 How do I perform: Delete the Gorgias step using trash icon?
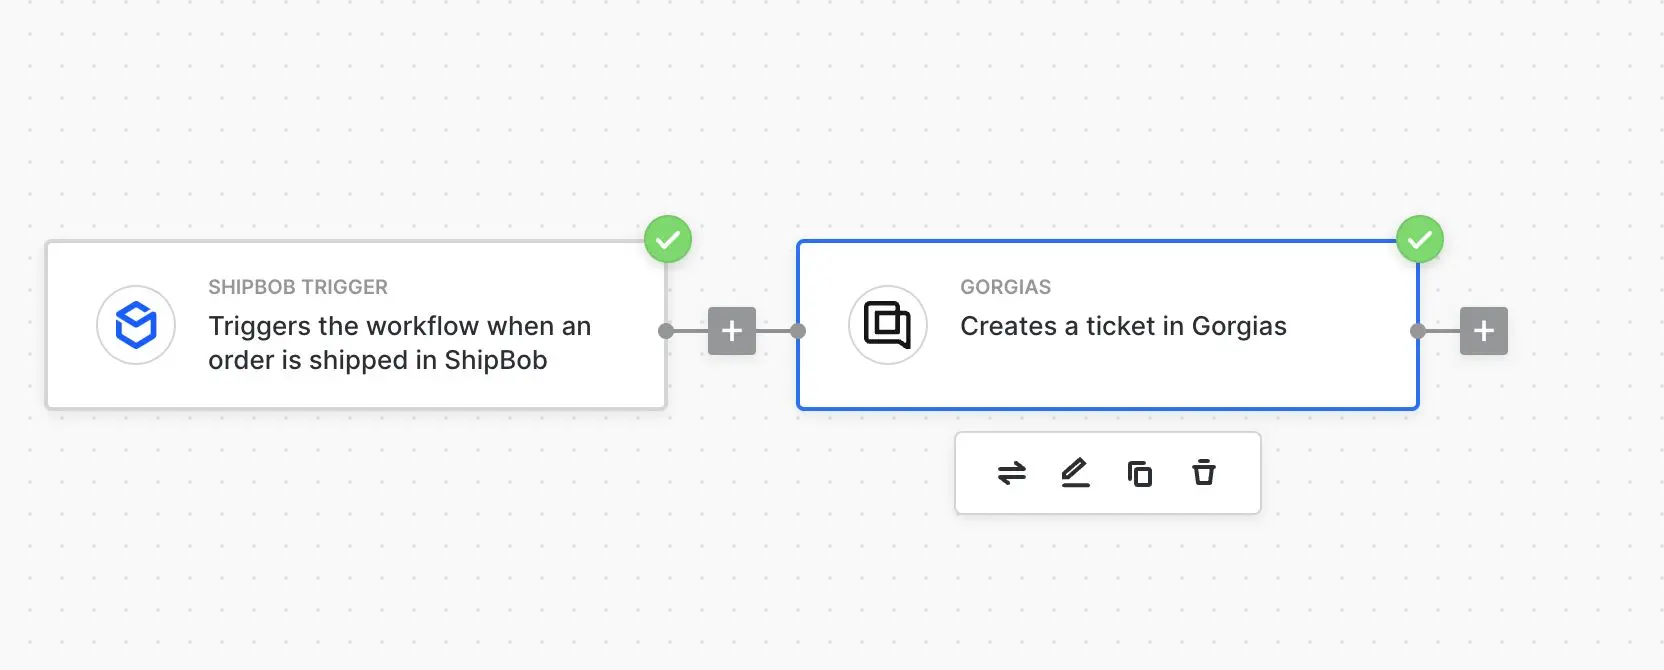click(x=1204, y=473)
